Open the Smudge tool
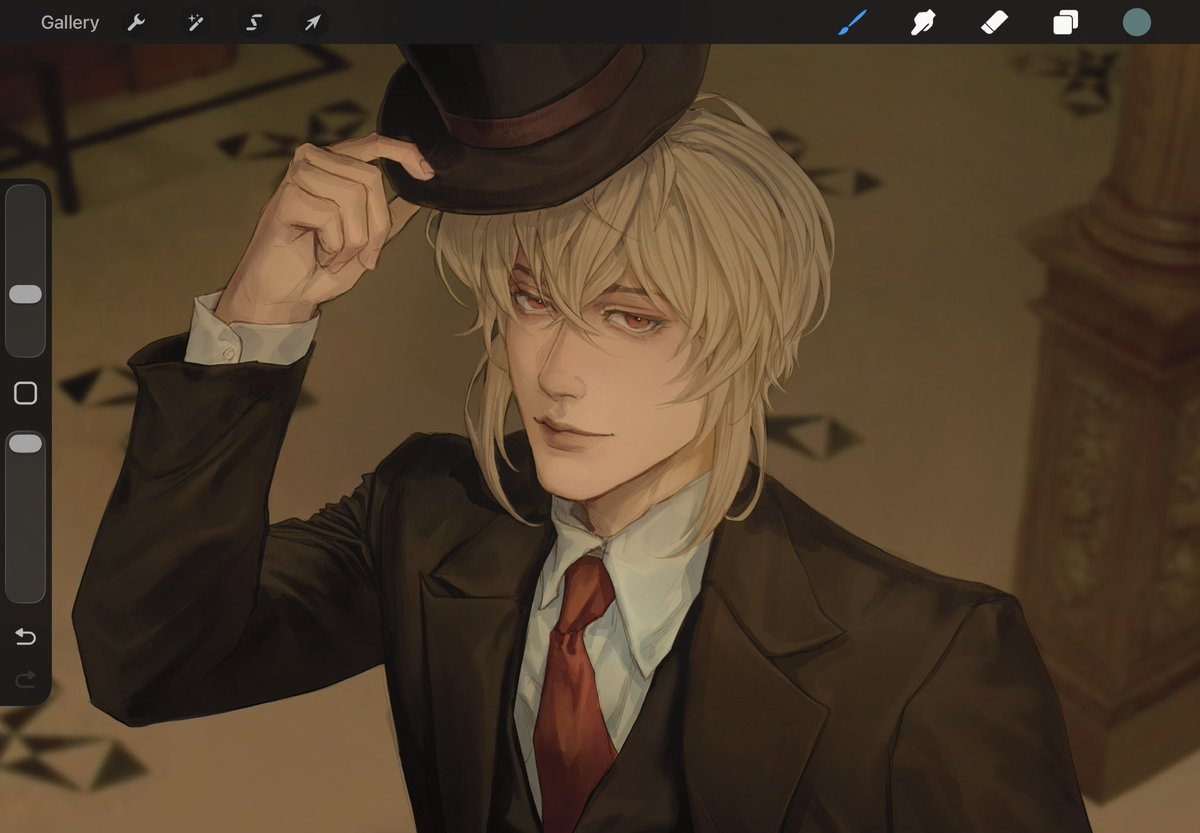Screen dimensions: 1200x833 pyautogui.click(x=922, y=21)
